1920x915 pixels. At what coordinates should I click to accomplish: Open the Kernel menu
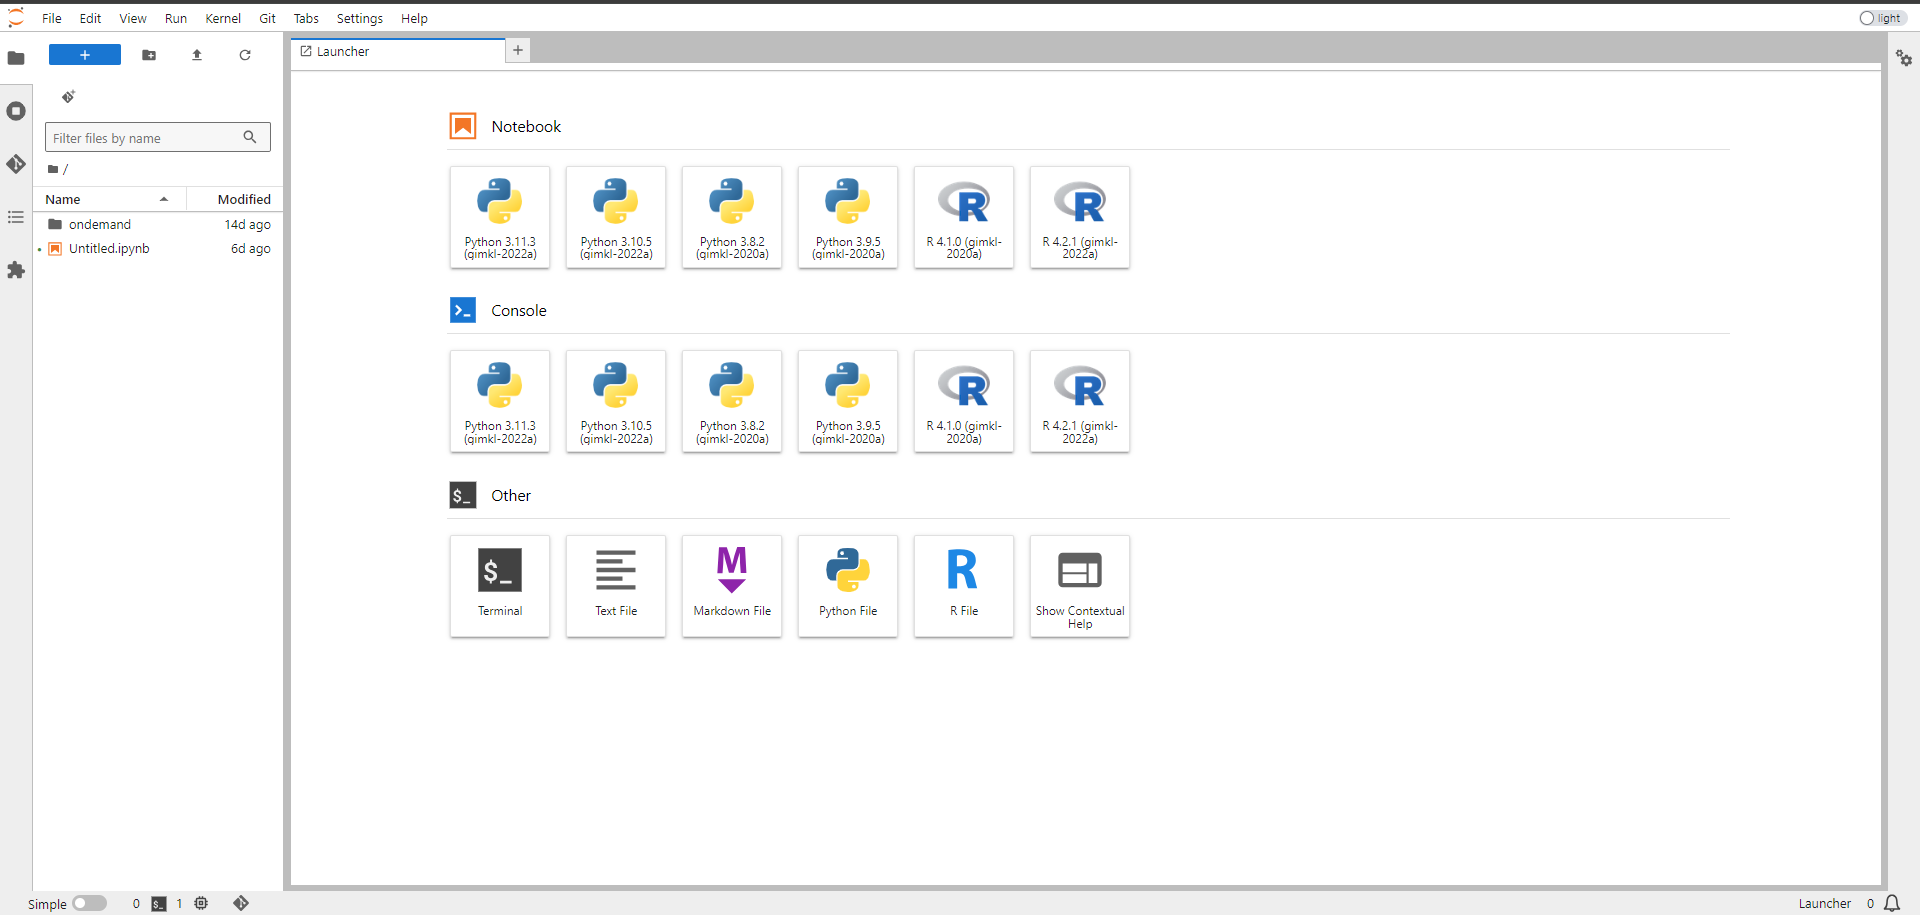223,18
